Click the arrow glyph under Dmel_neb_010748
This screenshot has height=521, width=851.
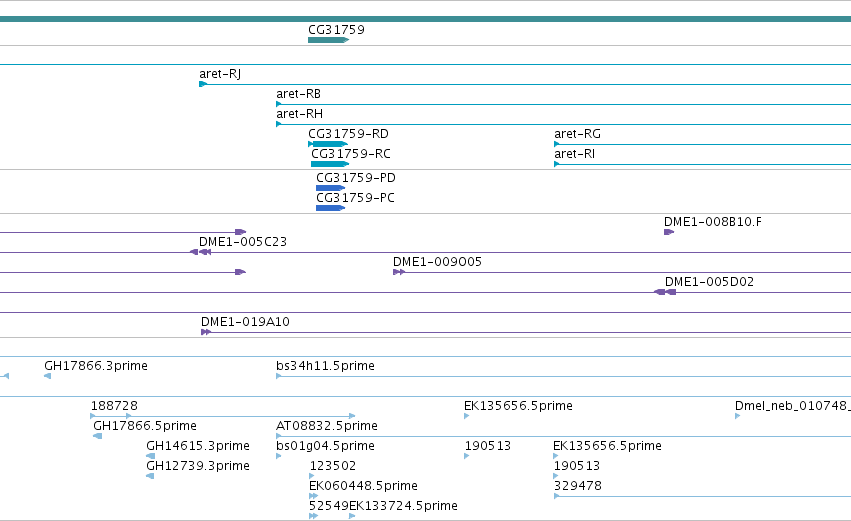click(738, 416)
